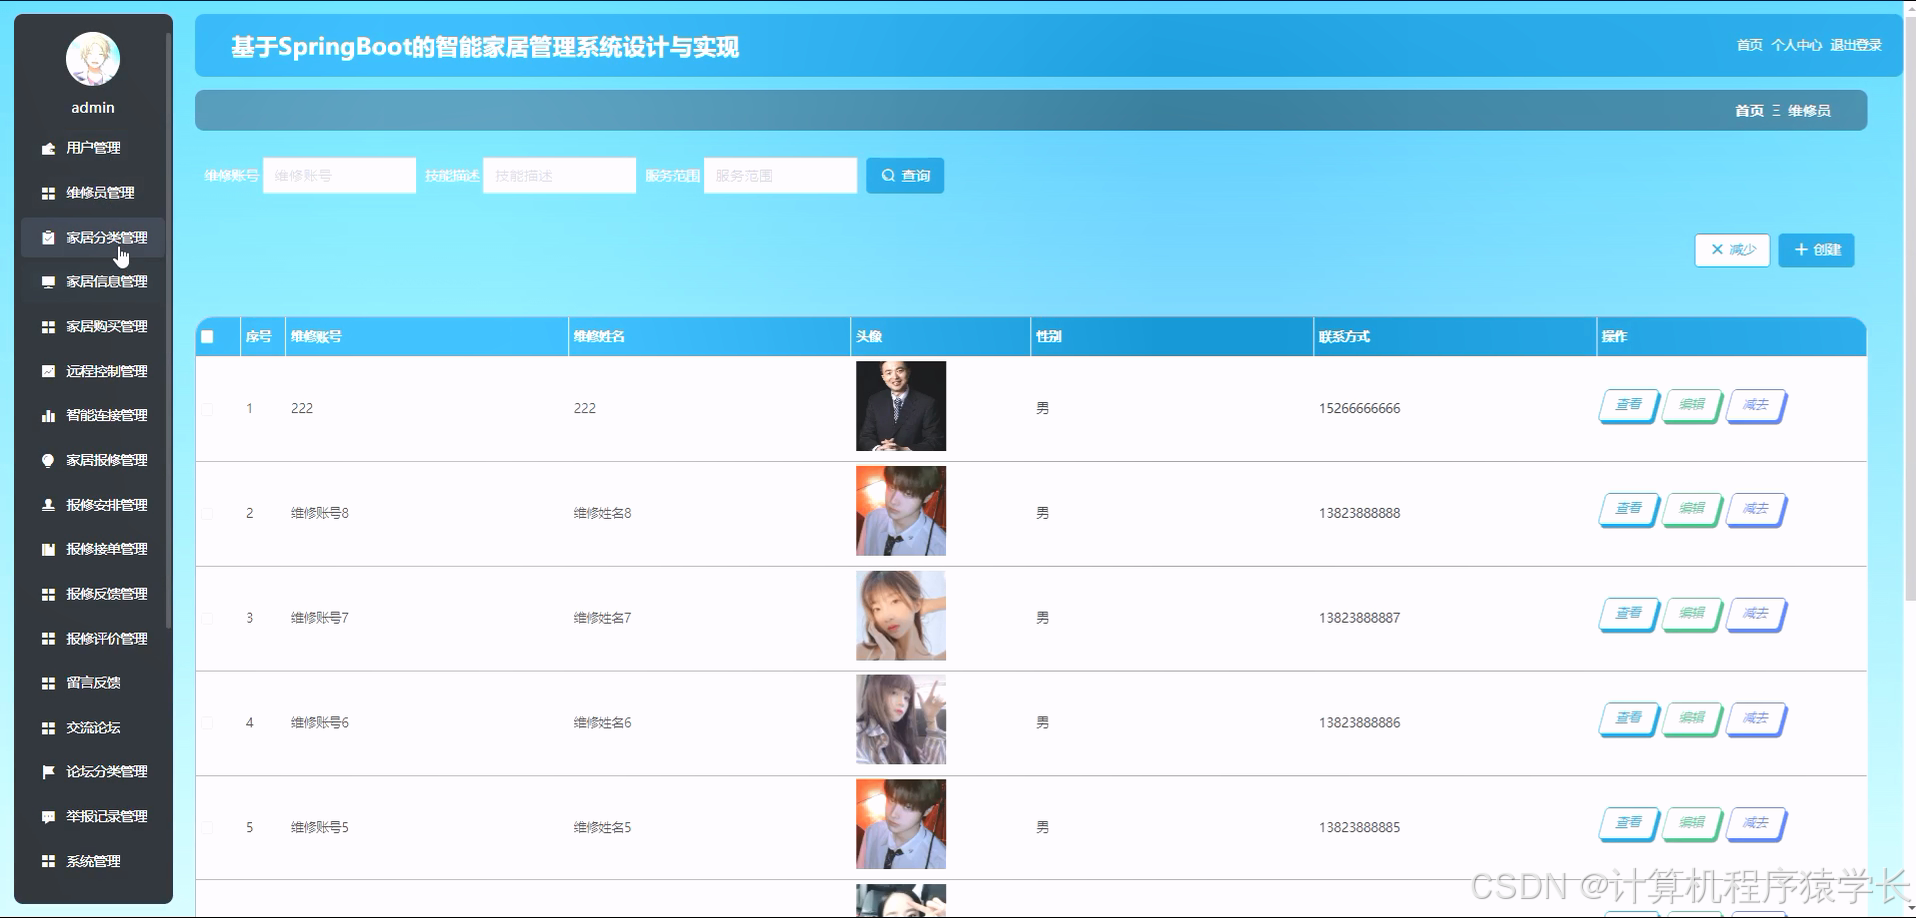Image resolution: width=1916 pixels, height=918 pixels.
Task: Click 查看 for row 维修账号5
Action: (1628, 825)
